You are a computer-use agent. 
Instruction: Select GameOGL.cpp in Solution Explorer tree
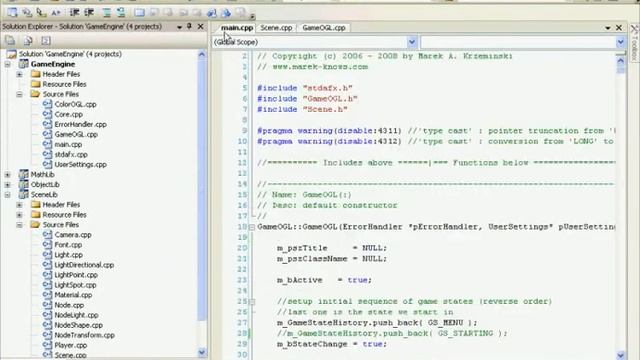pos(76,134)
